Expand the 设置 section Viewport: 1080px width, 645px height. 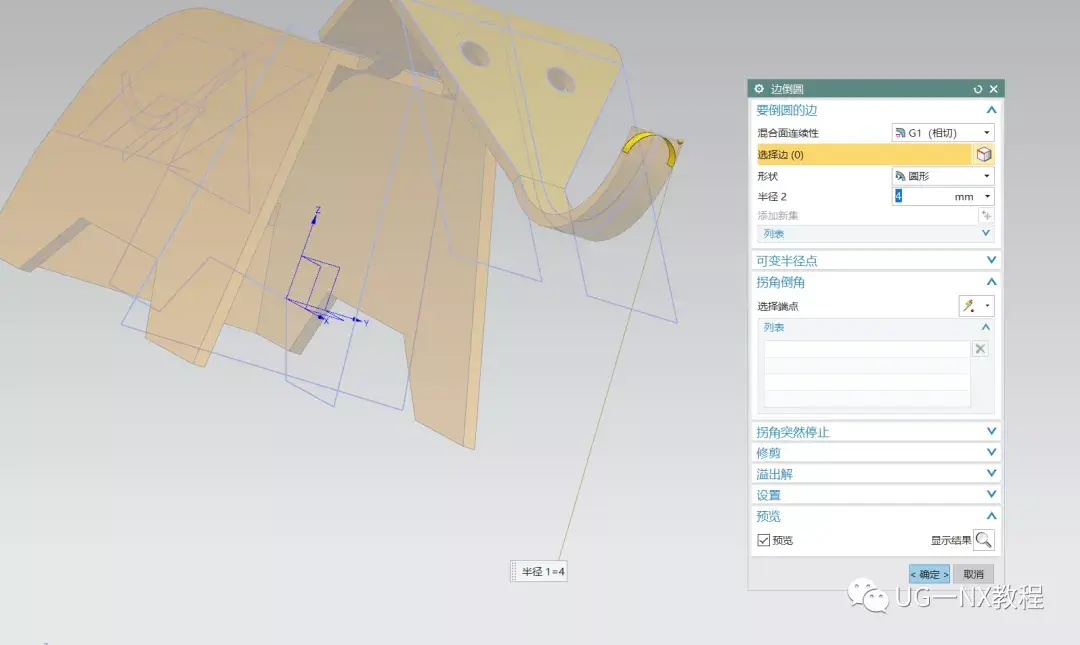click(991, 495)
